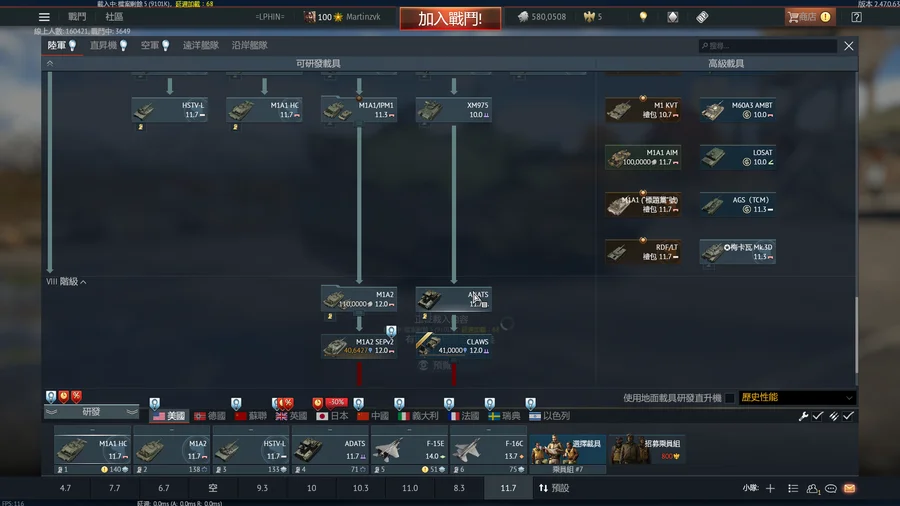Switch to the 直昇機 helicopters tab
Image resolution: width=900 pixels, height=506 pixels.
108,45
